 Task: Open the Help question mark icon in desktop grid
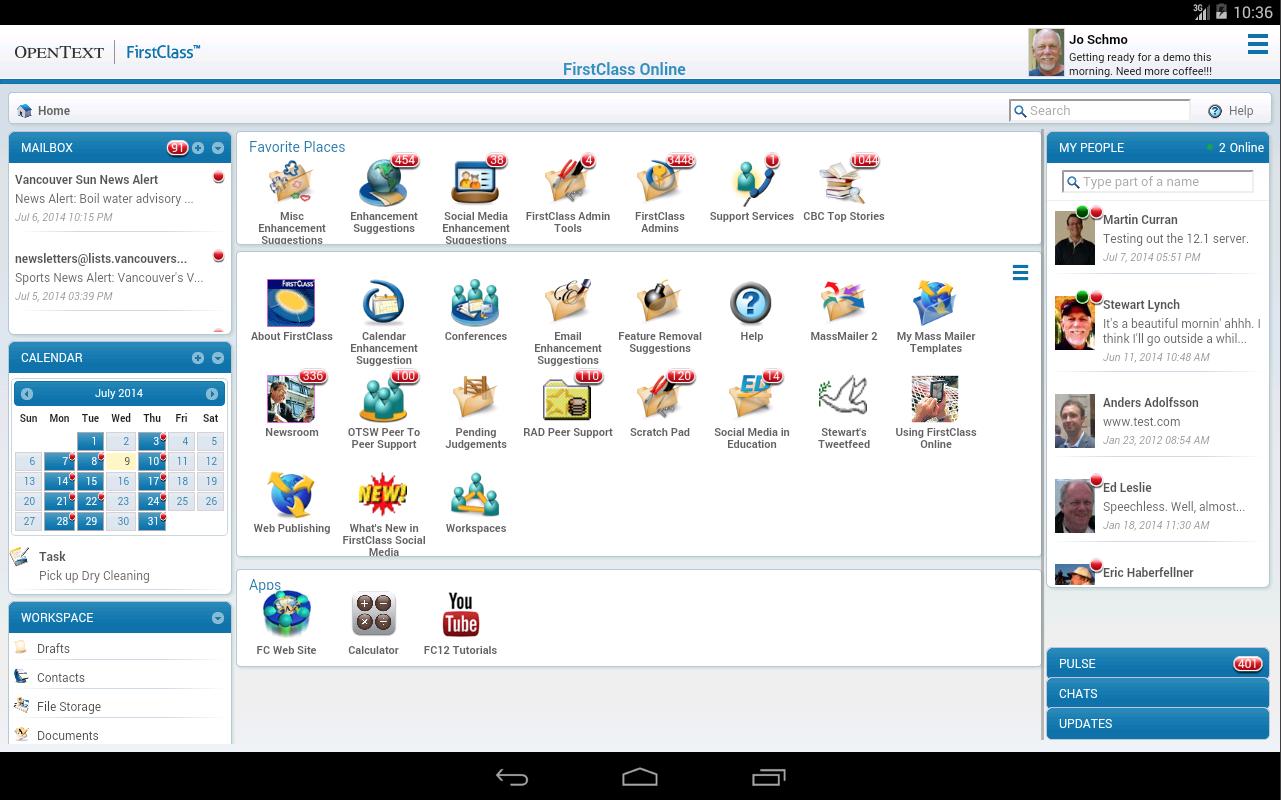(752, 303)
